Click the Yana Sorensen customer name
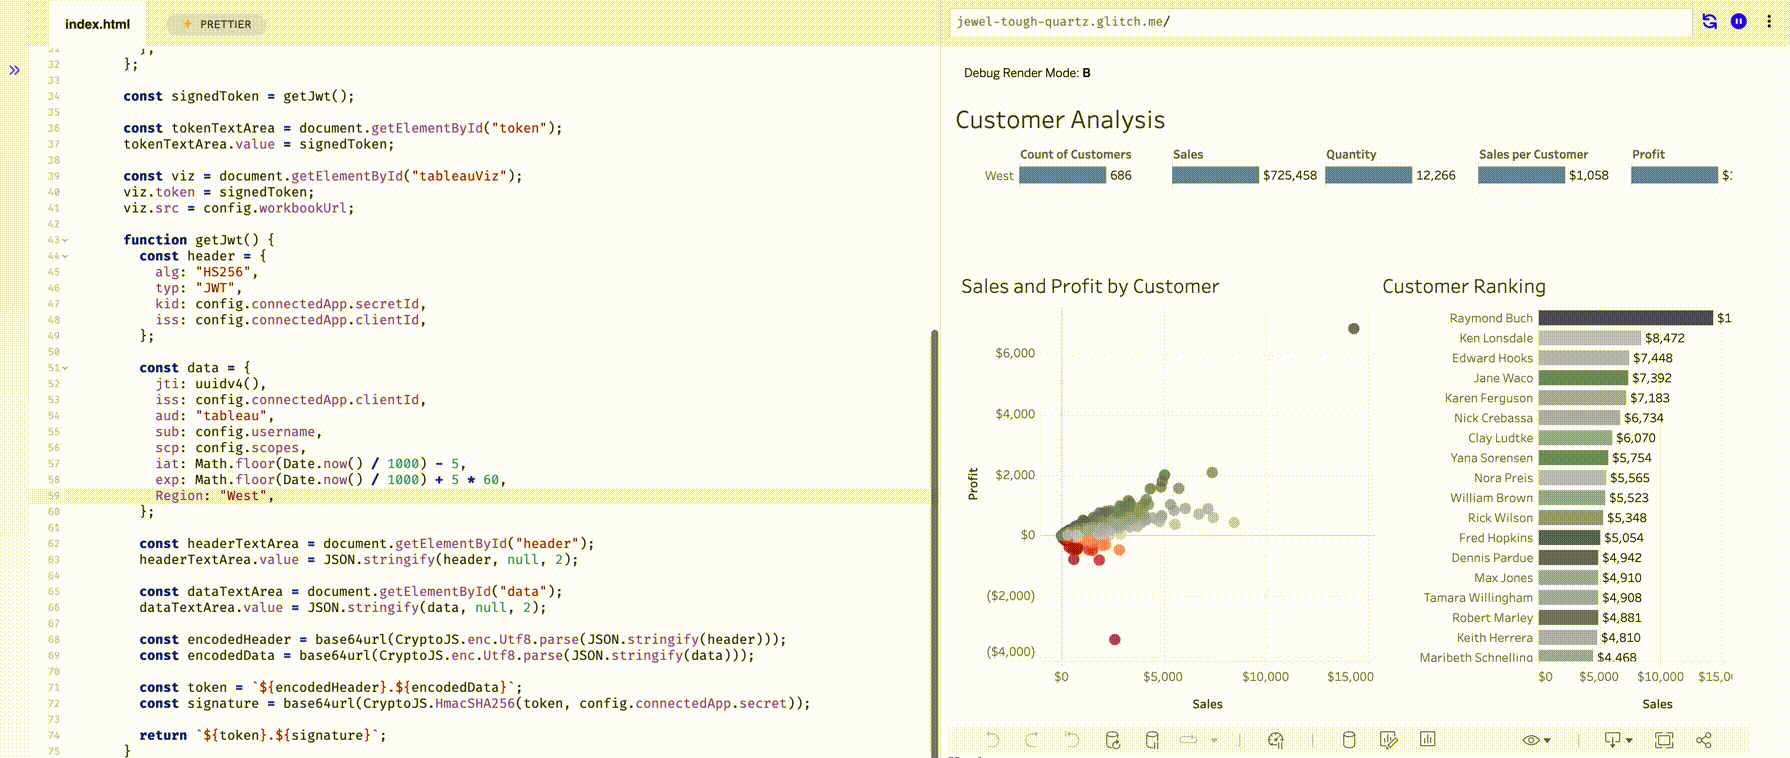 [1491, 458]
